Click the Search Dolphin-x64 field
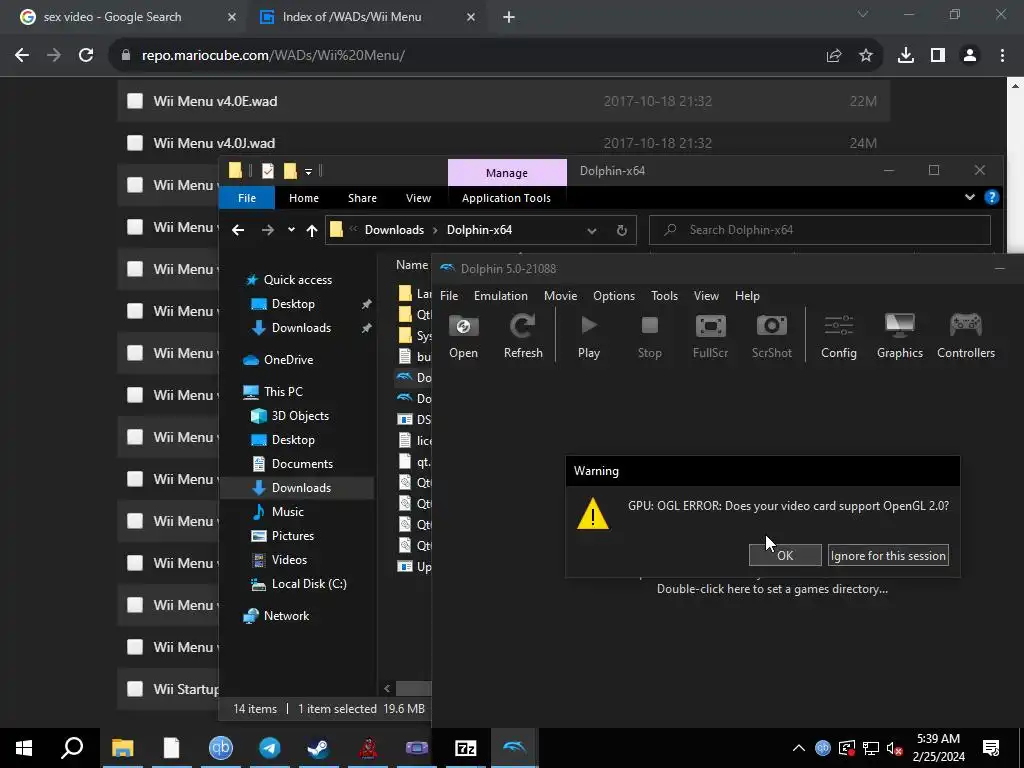 pyautogui.click(x=820, y=230)
